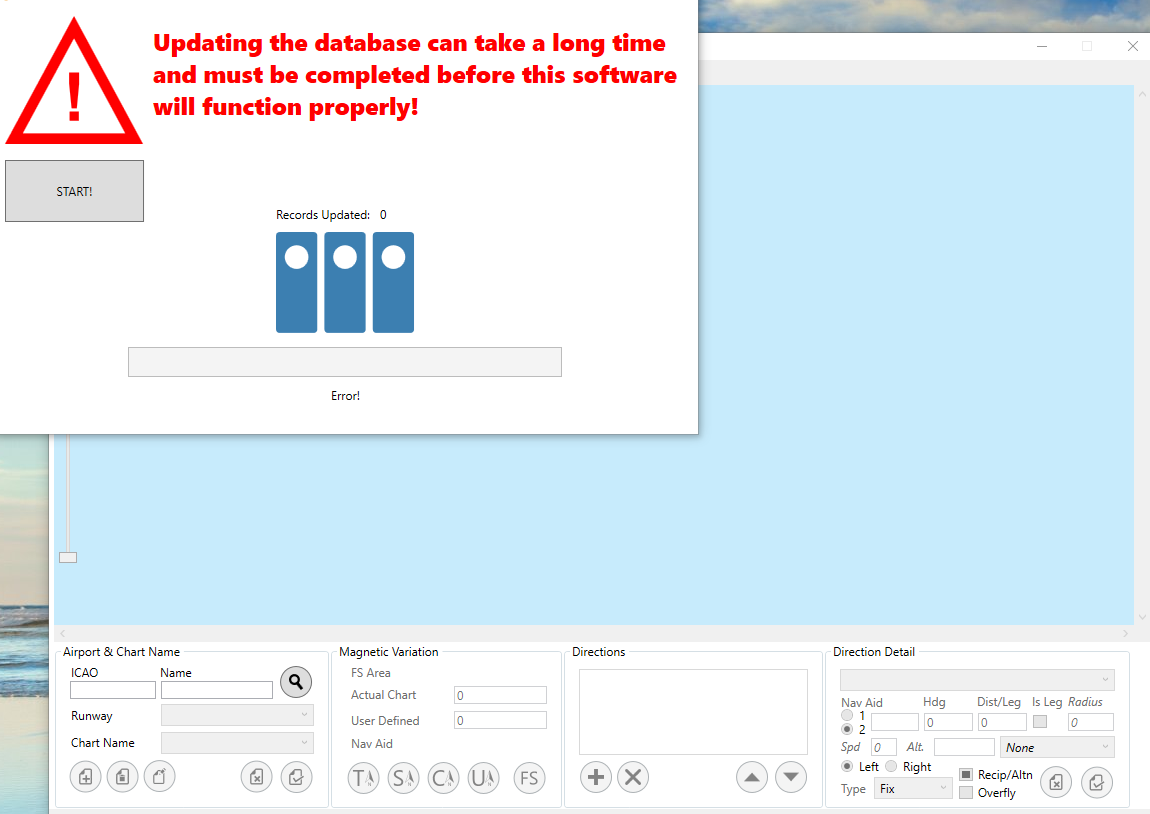Click the add new chart icon

click(x=85, y=777)
